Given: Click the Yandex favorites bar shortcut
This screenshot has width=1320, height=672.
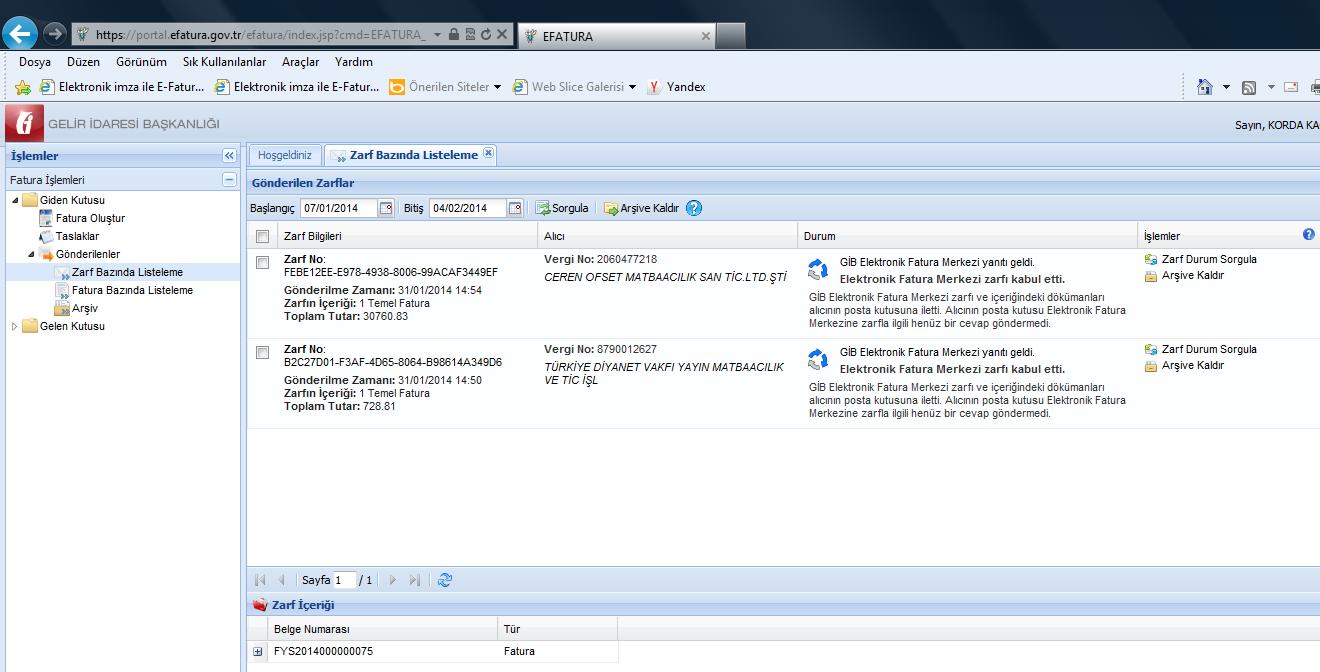Looking at the screenshot, I should pos(677,87).
